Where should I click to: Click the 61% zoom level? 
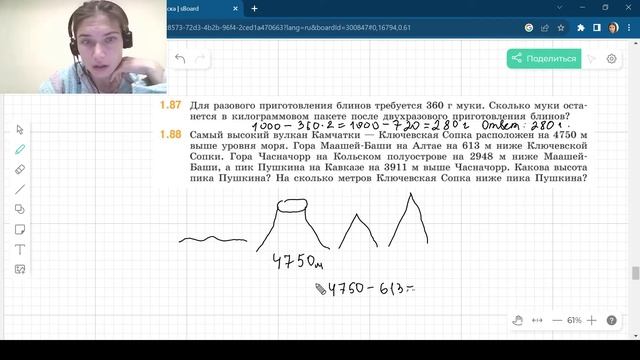coord(574,320)
